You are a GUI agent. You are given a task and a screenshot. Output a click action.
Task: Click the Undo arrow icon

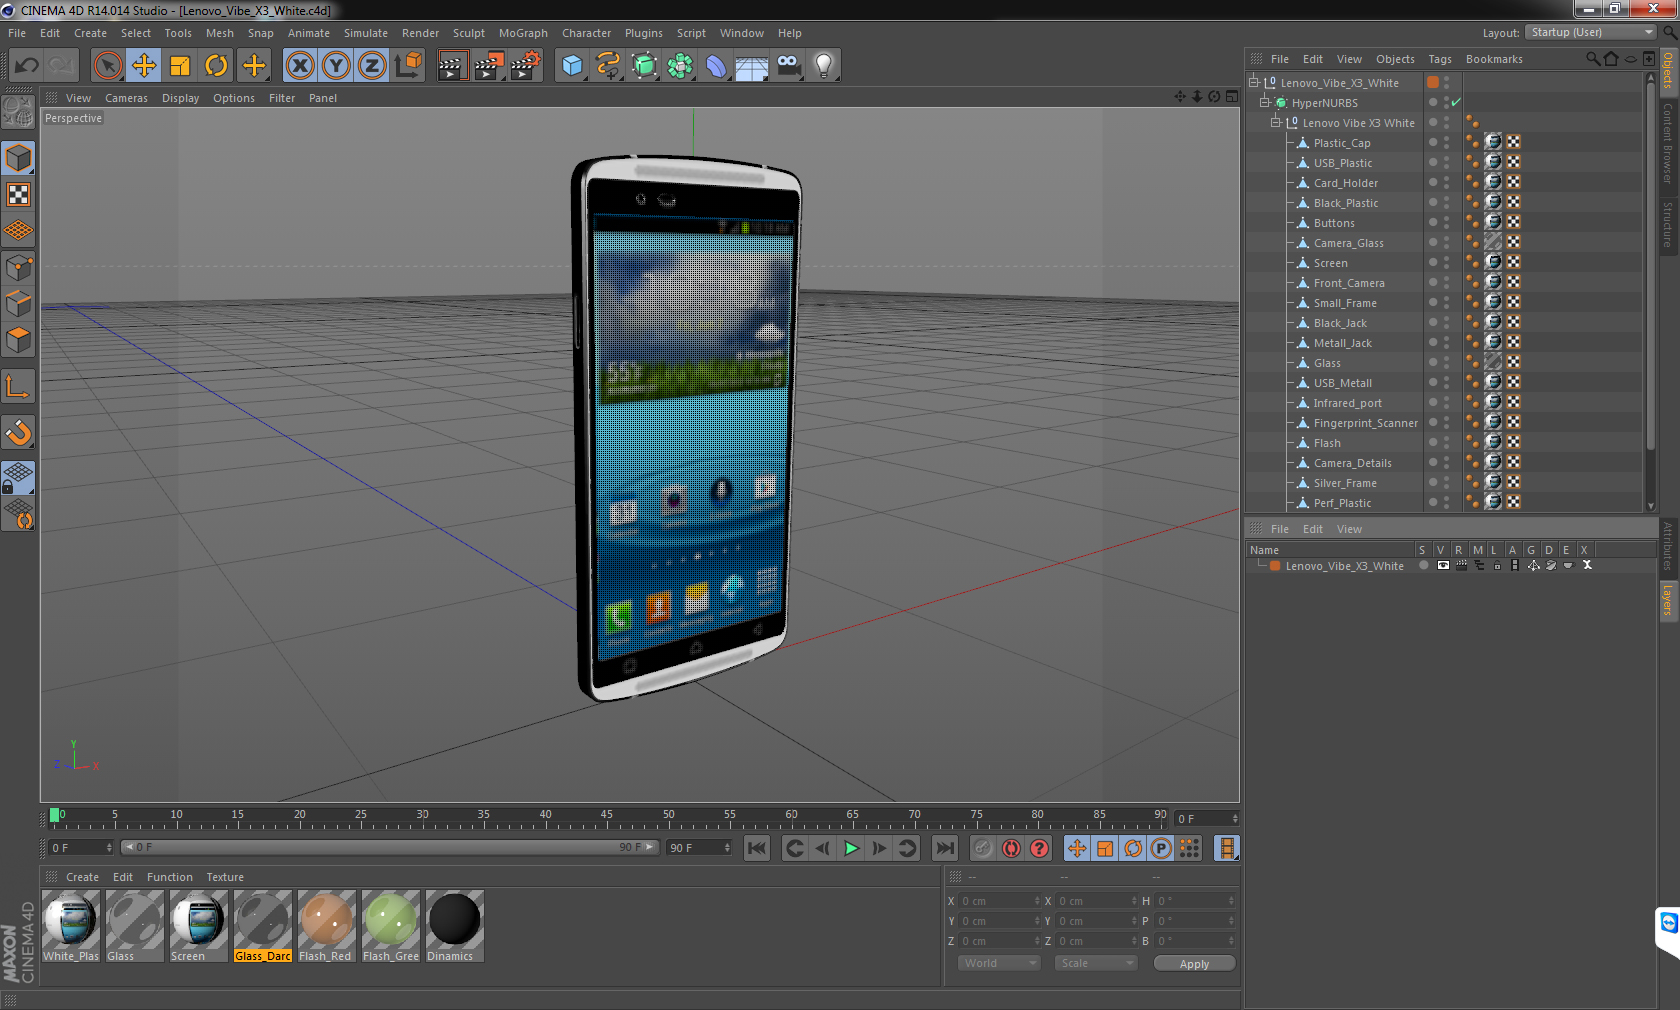(x=27, y=66)
